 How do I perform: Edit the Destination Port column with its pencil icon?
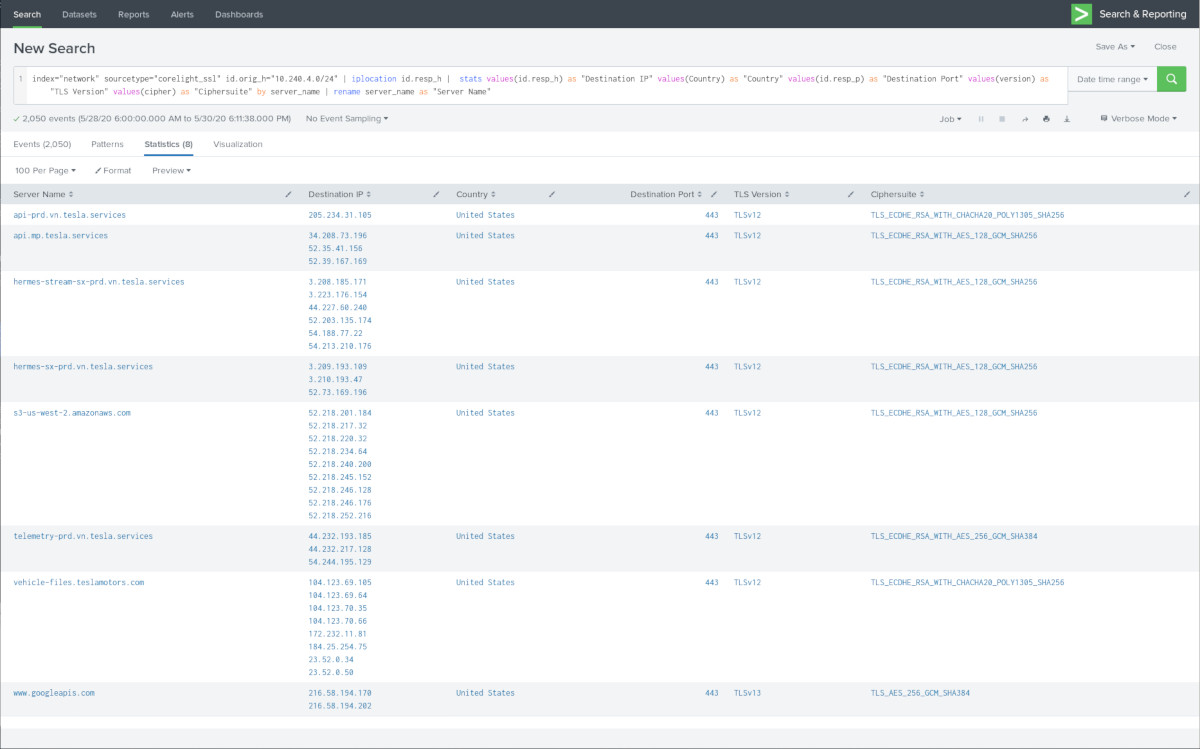click(713, 194)
